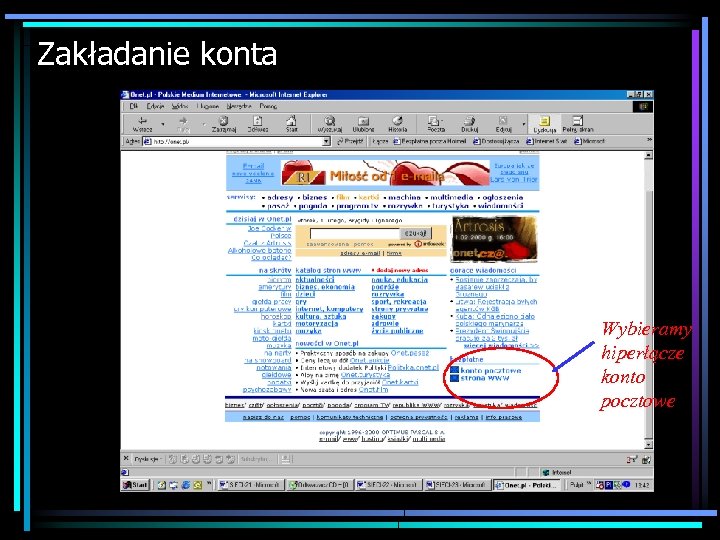
Task: Open the ogłoszenia service link
Action: pos(503,197)
